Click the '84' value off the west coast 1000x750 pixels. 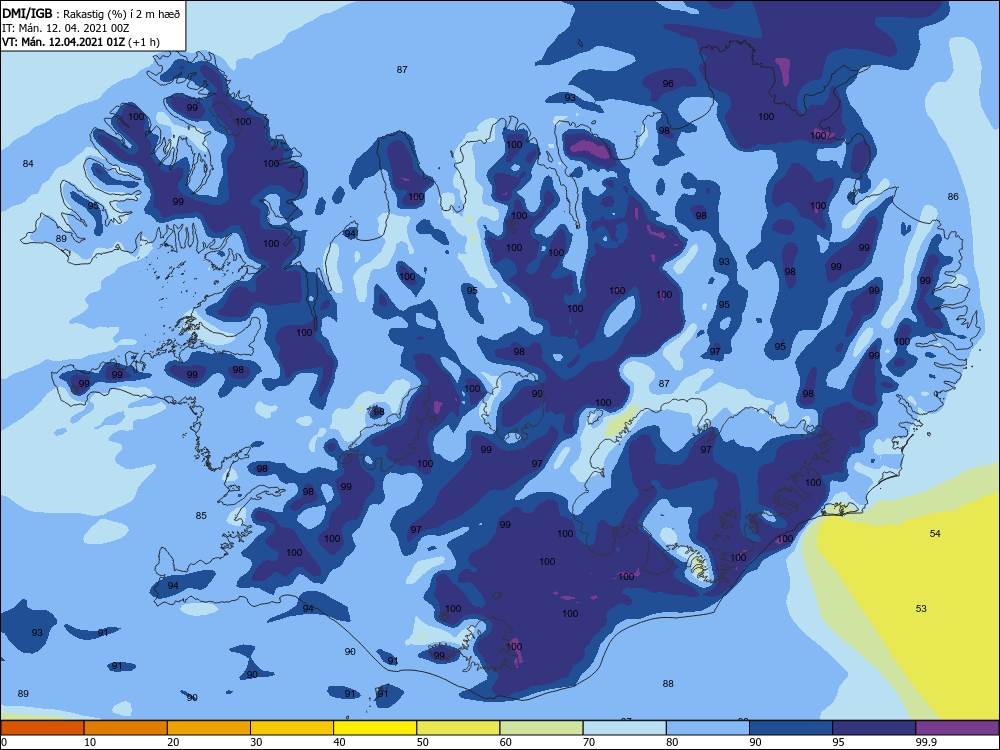[x=28, y=163]
